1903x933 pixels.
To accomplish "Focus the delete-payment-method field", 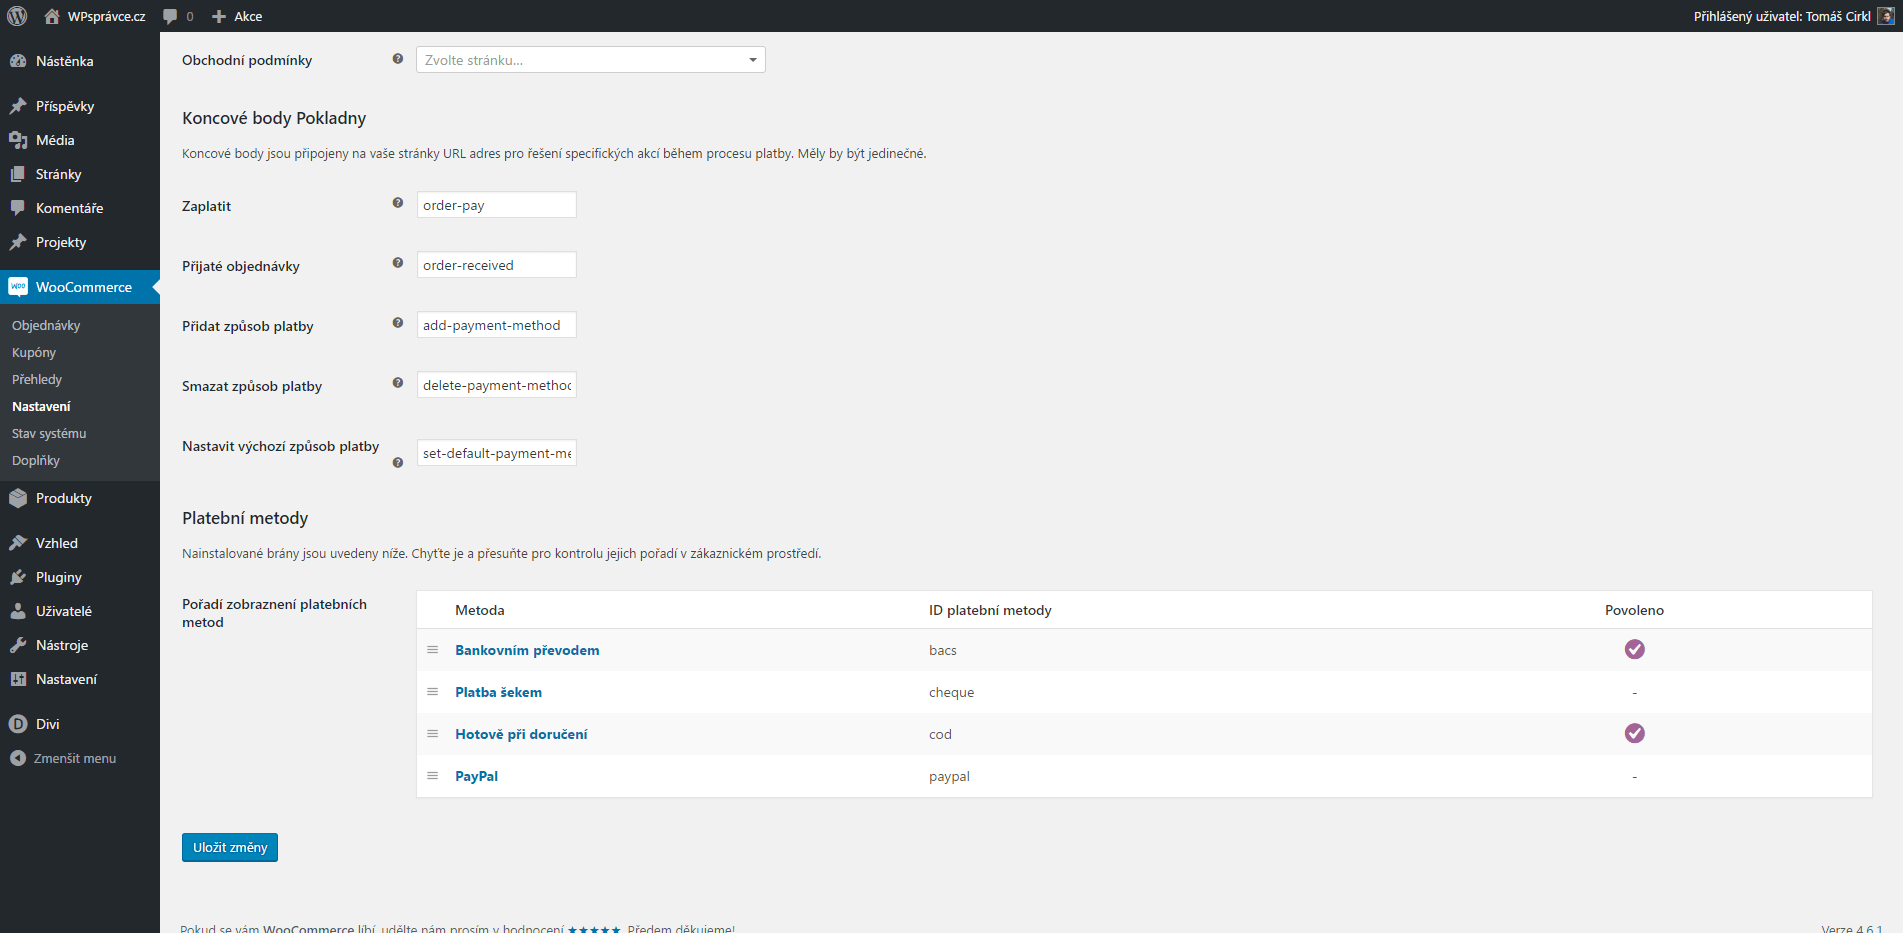I will [x=497, y=385].
